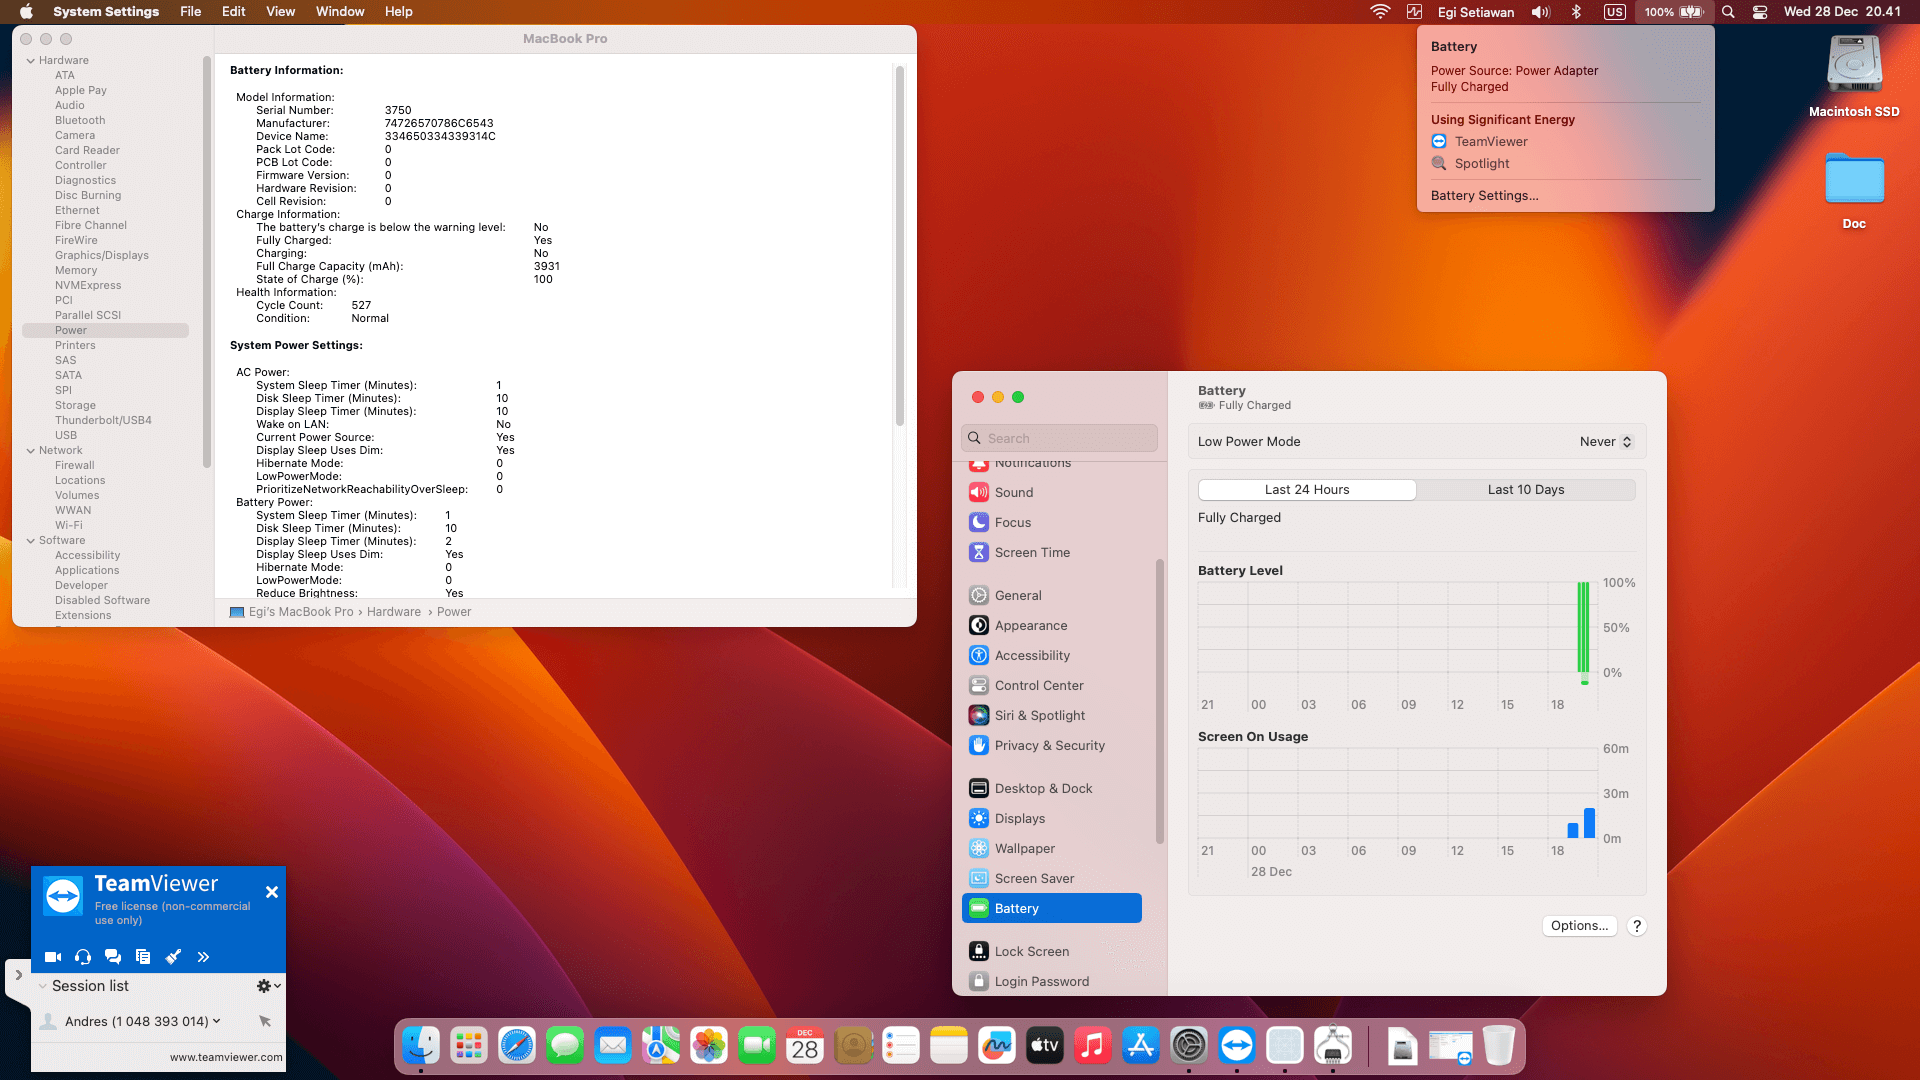Screen dimensions: 1920x1080
Task: Switch to the Last 10 Days view
Action: point(1526,489)
